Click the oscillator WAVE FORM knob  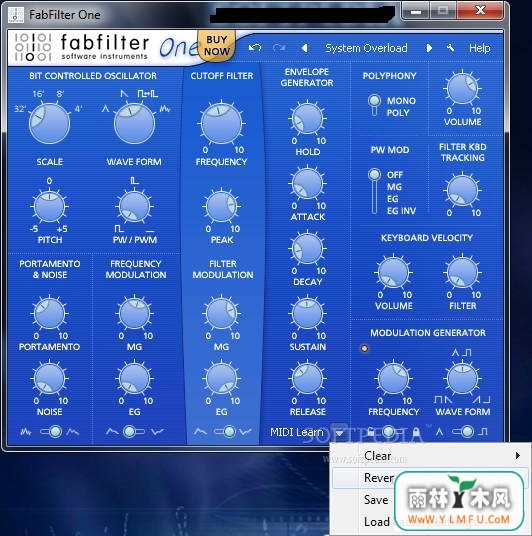pos(134,124)
